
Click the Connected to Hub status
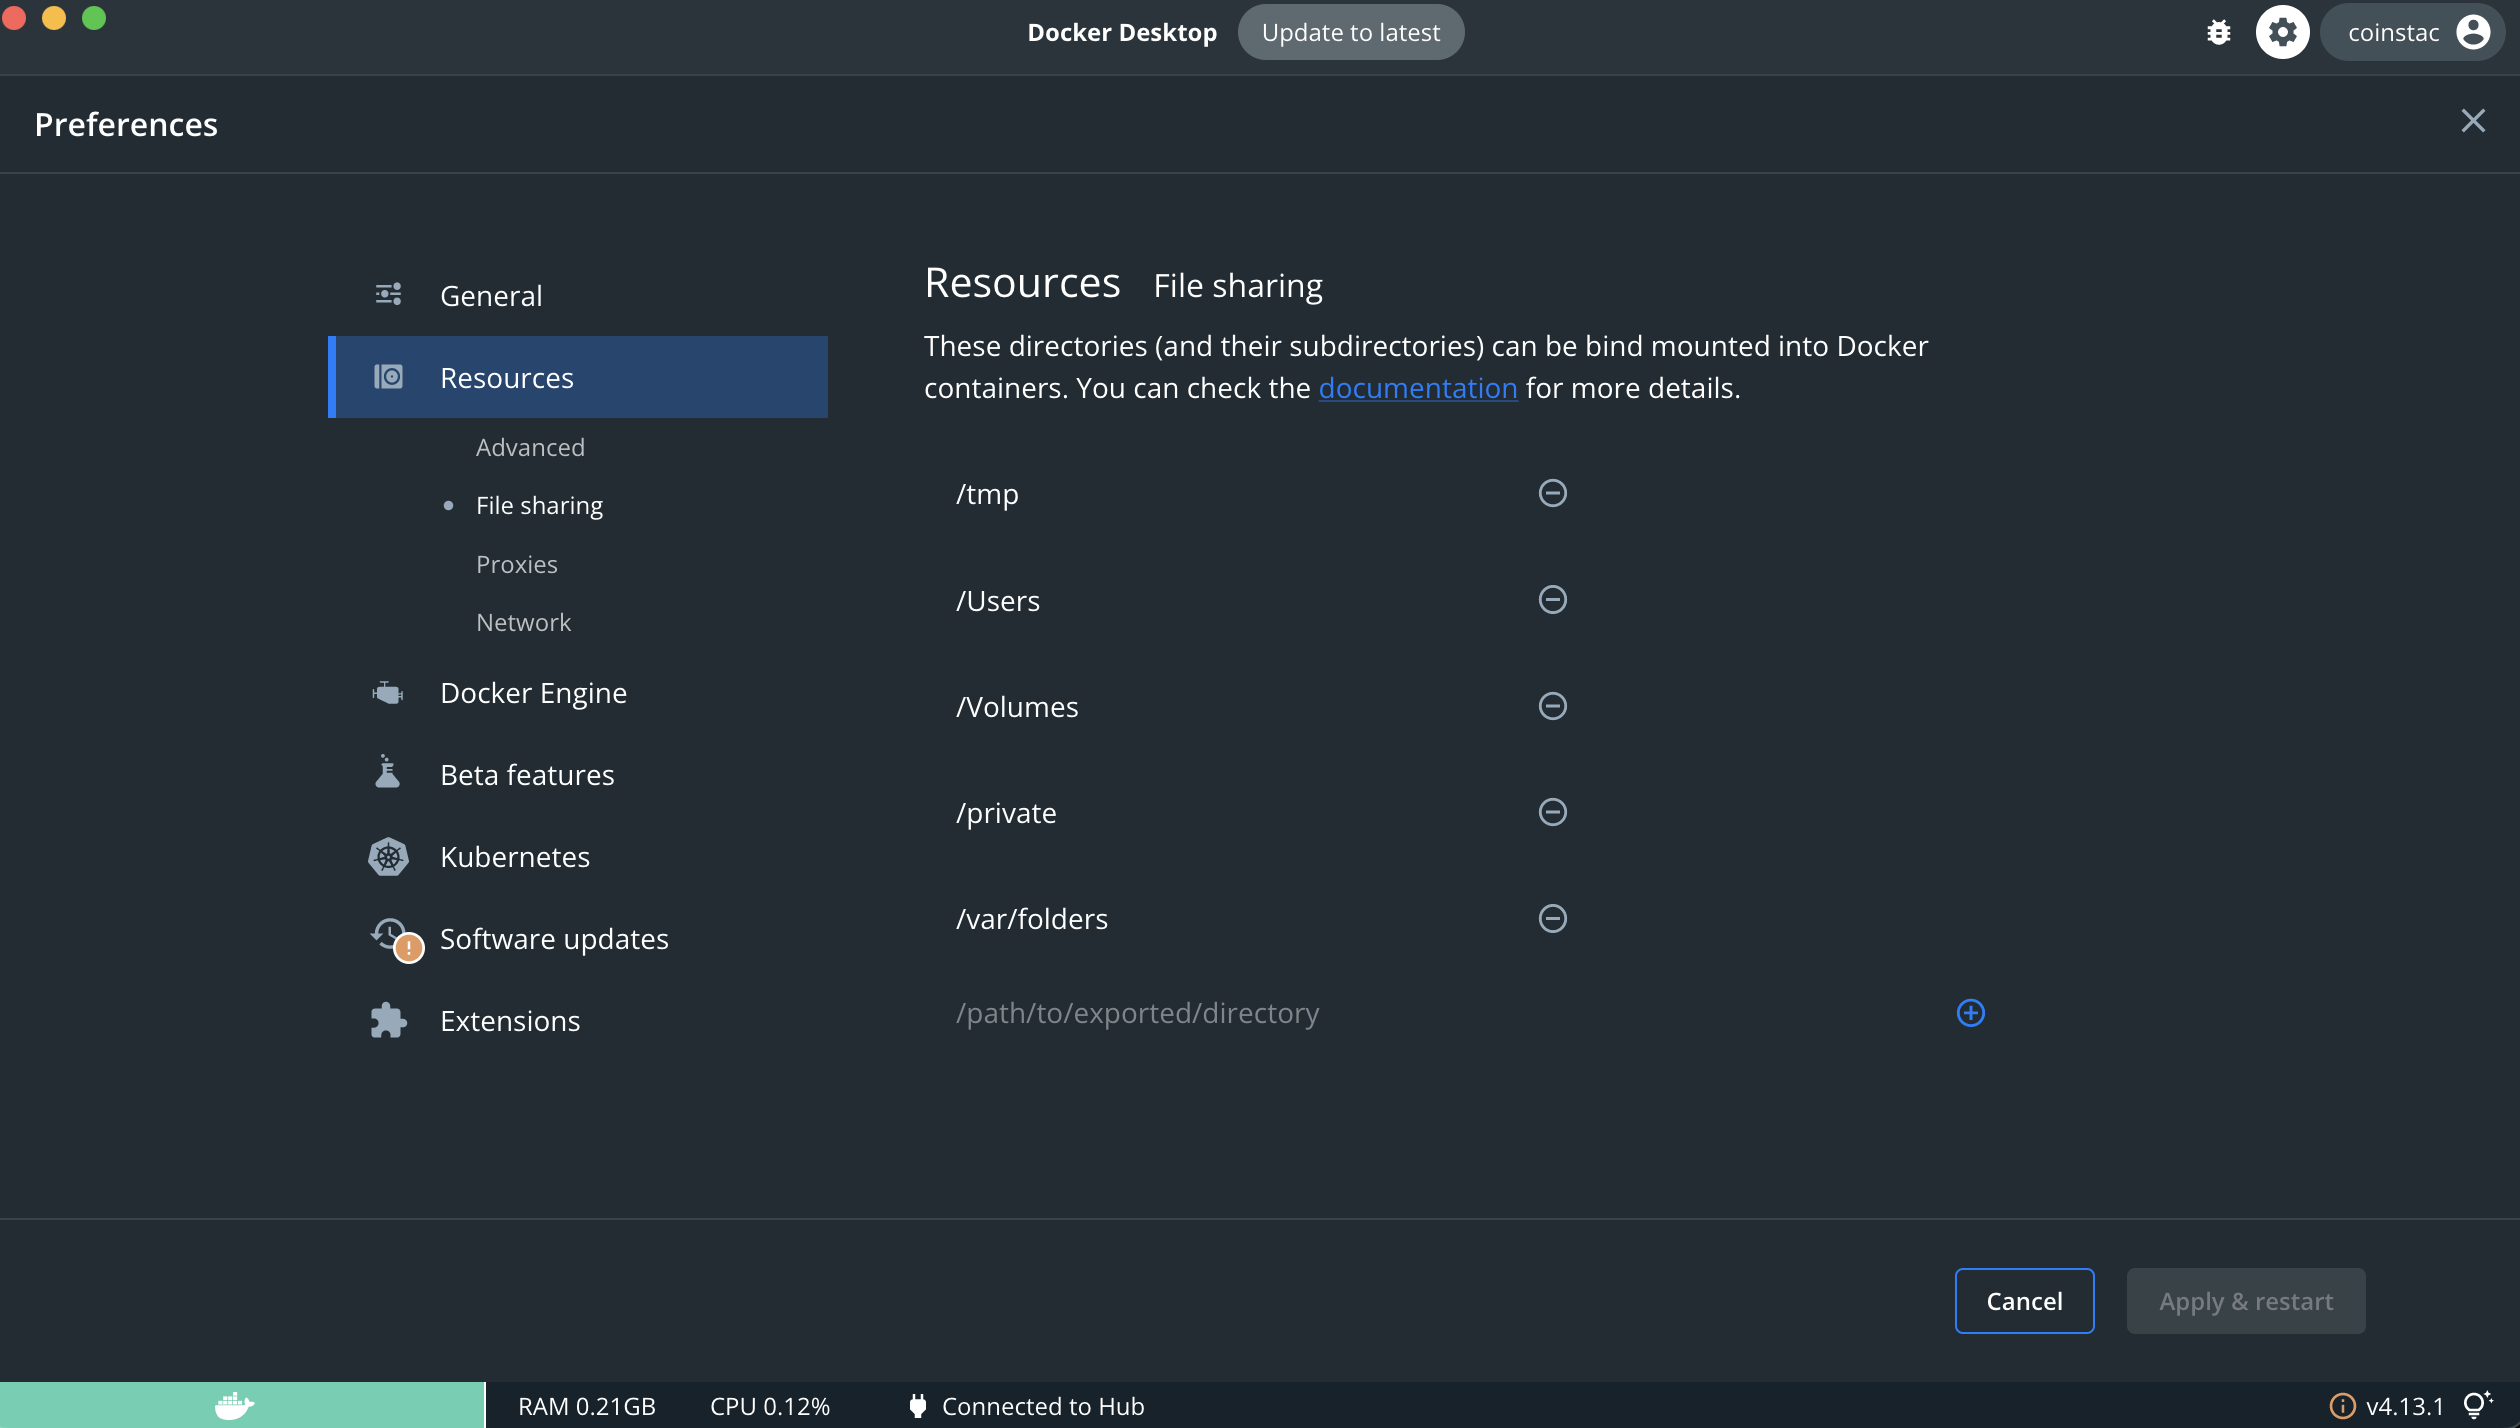(x=1043, y=1406)
